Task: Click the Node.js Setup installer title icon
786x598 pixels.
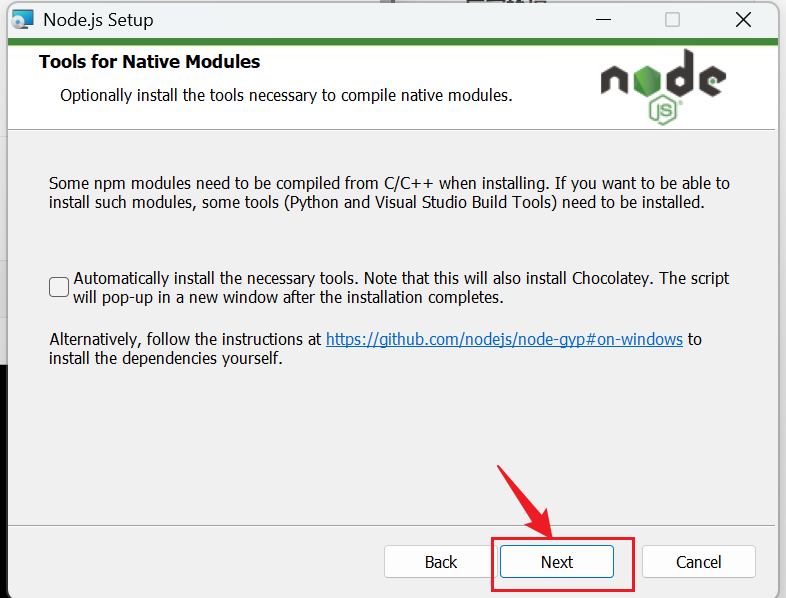Action: pos(23,19)
